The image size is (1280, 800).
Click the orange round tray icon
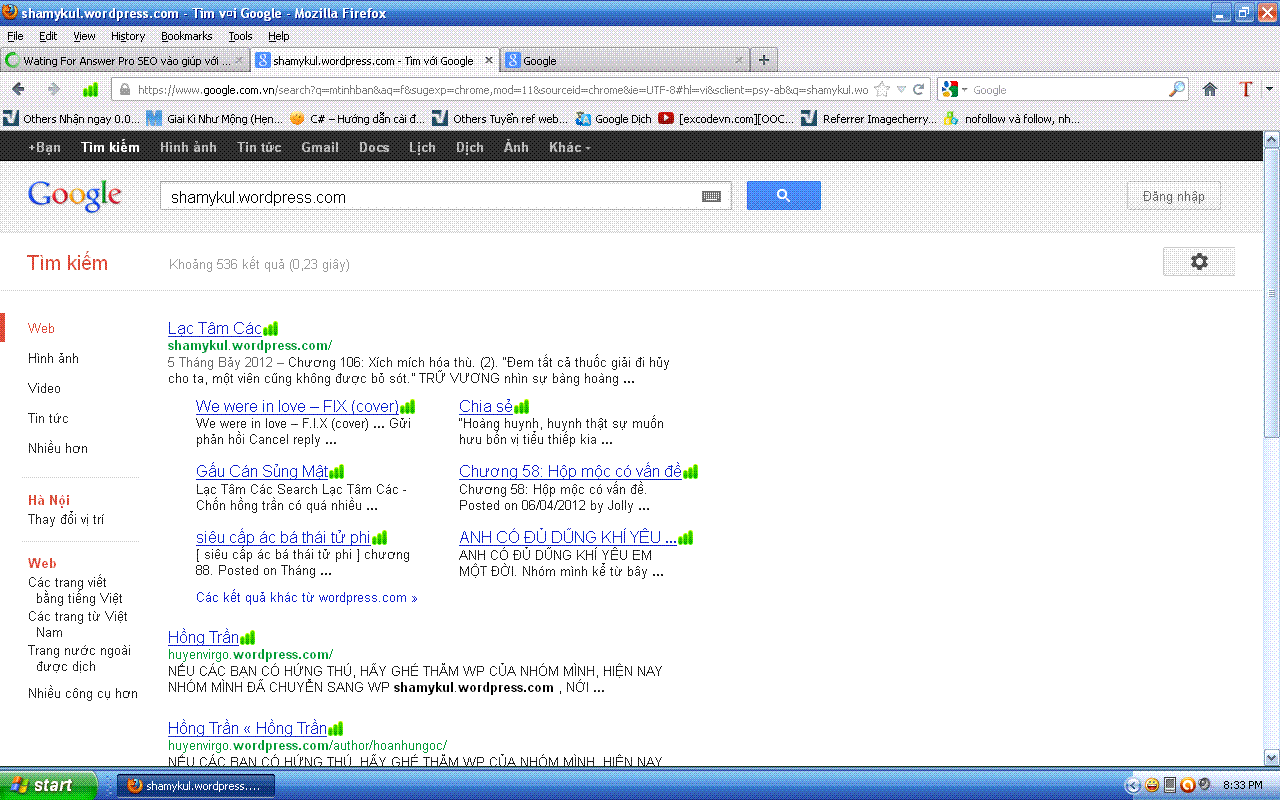1187,785
